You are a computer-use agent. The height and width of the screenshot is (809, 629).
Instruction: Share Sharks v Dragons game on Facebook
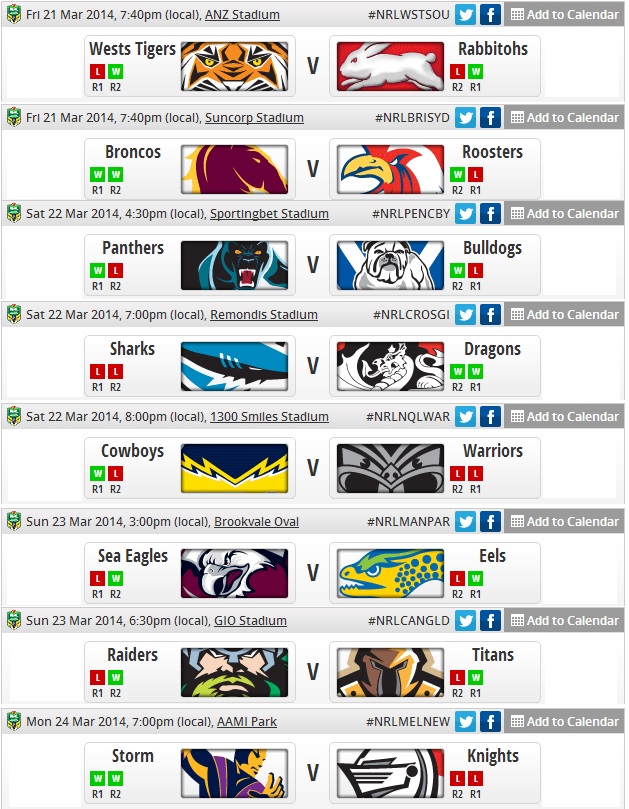tap(490, 315)
